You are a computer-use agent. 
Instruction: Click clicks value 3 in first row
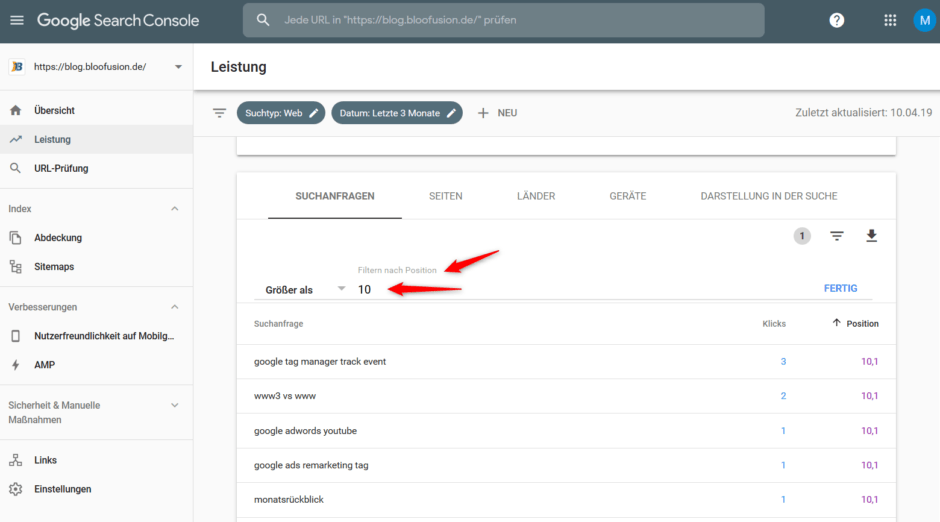click(x=783, y=361)
